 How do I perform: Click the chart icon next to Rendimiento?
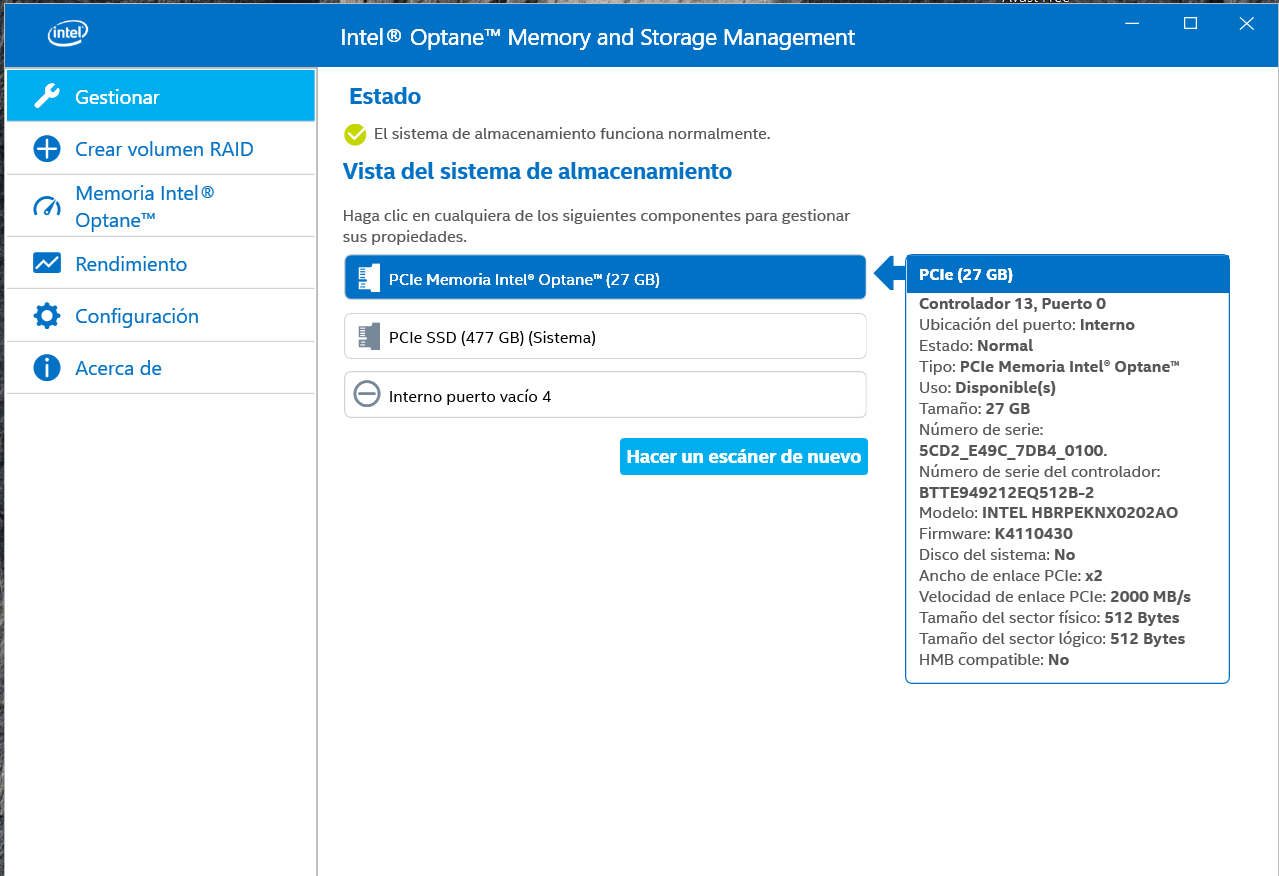tap(47, 264)
